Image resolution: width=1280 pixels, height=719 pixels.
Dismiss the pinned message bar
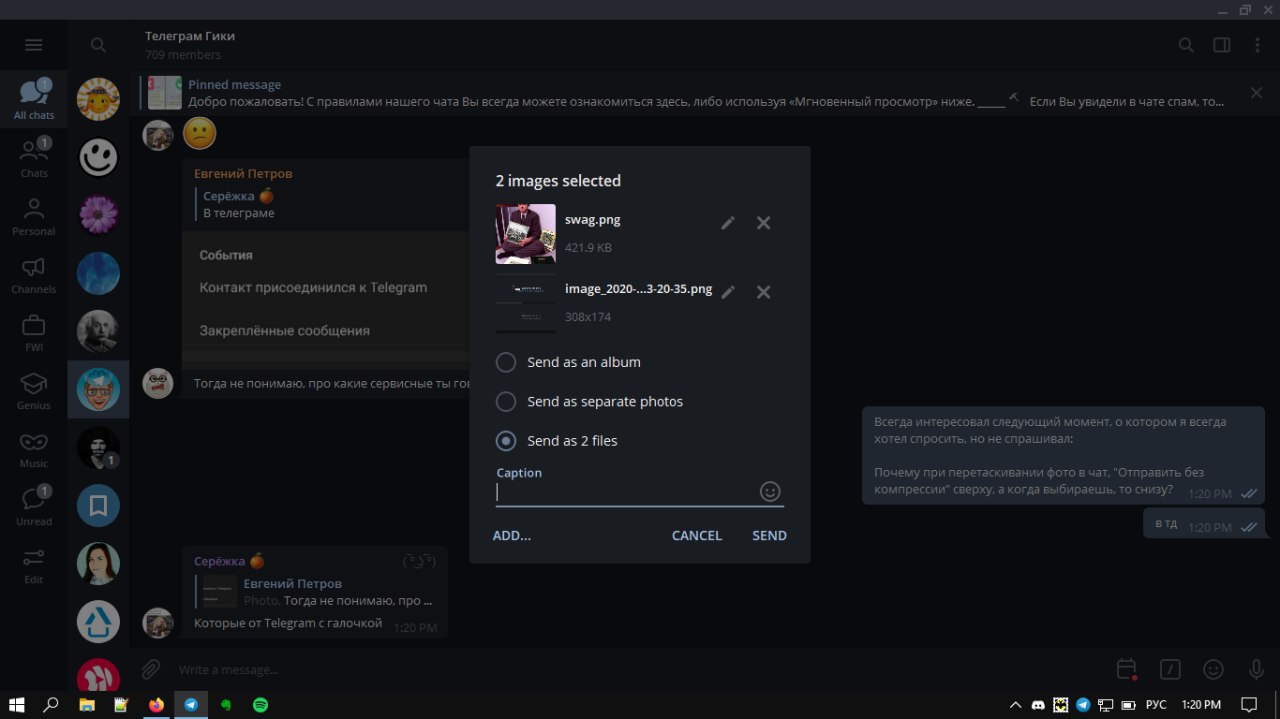[1257, 93]
